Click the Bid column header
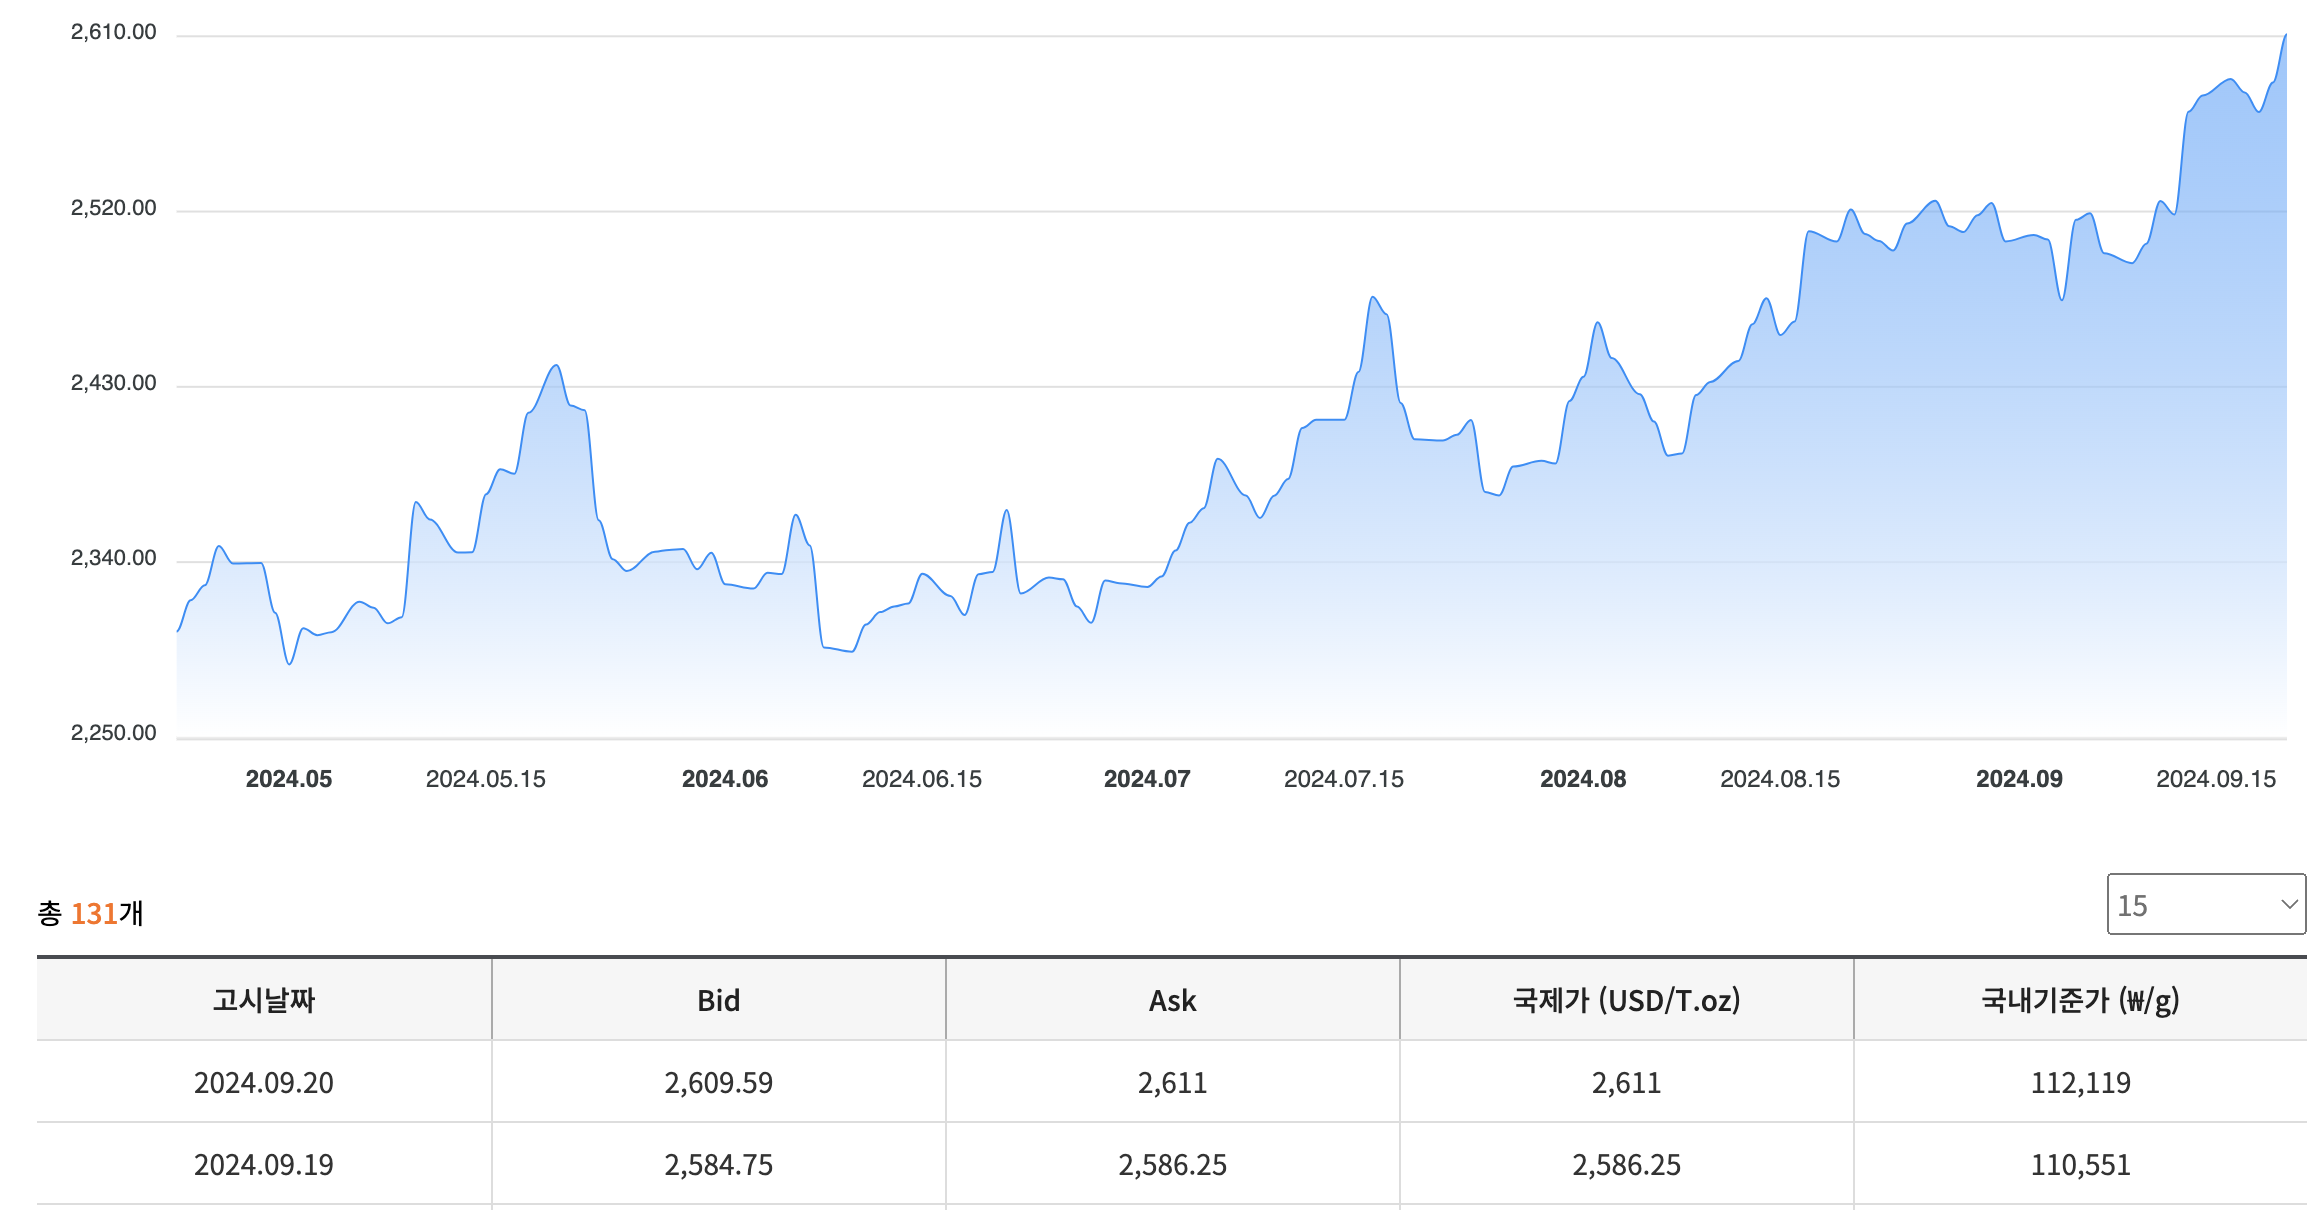This screenshot has height=1210, width=2314. pyautogui.click(x=718, y=1000)
